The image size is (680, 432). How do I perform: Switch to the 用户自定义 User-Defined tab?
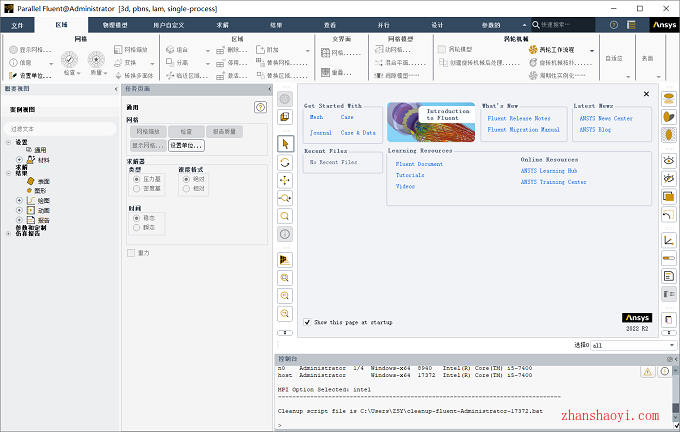(x=169, y=25)
